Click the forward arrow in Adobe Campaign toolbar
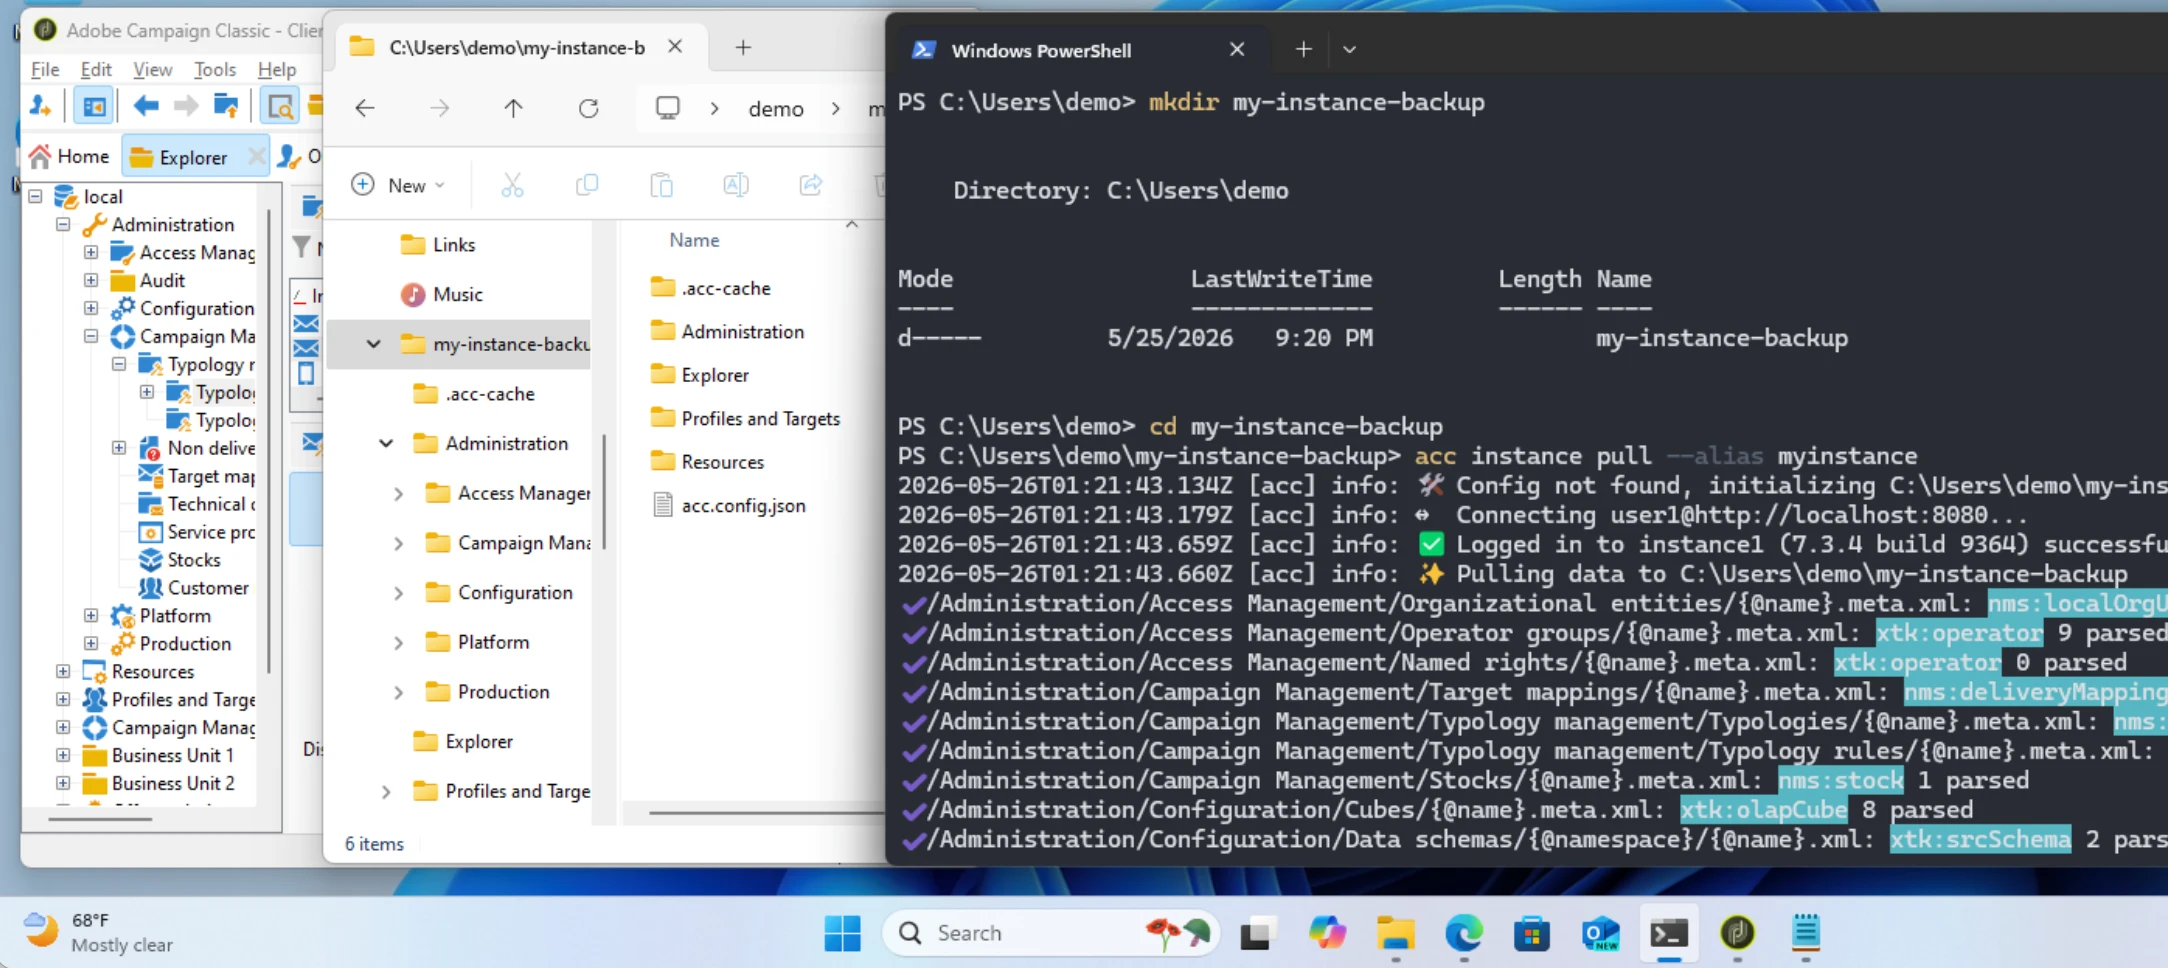This screenshot has height=968, width=2168. 186,105
